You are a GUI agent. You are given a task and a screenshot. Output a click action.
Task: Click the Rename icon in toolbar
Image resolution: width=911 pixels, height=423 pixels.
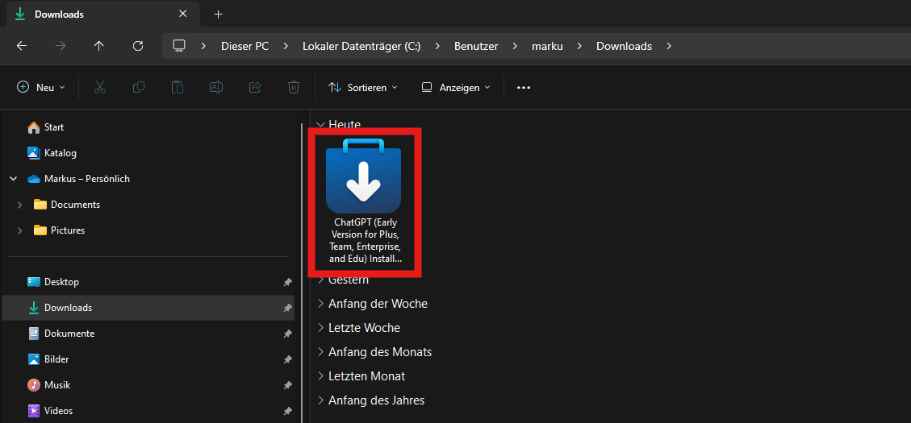point(216,88)
